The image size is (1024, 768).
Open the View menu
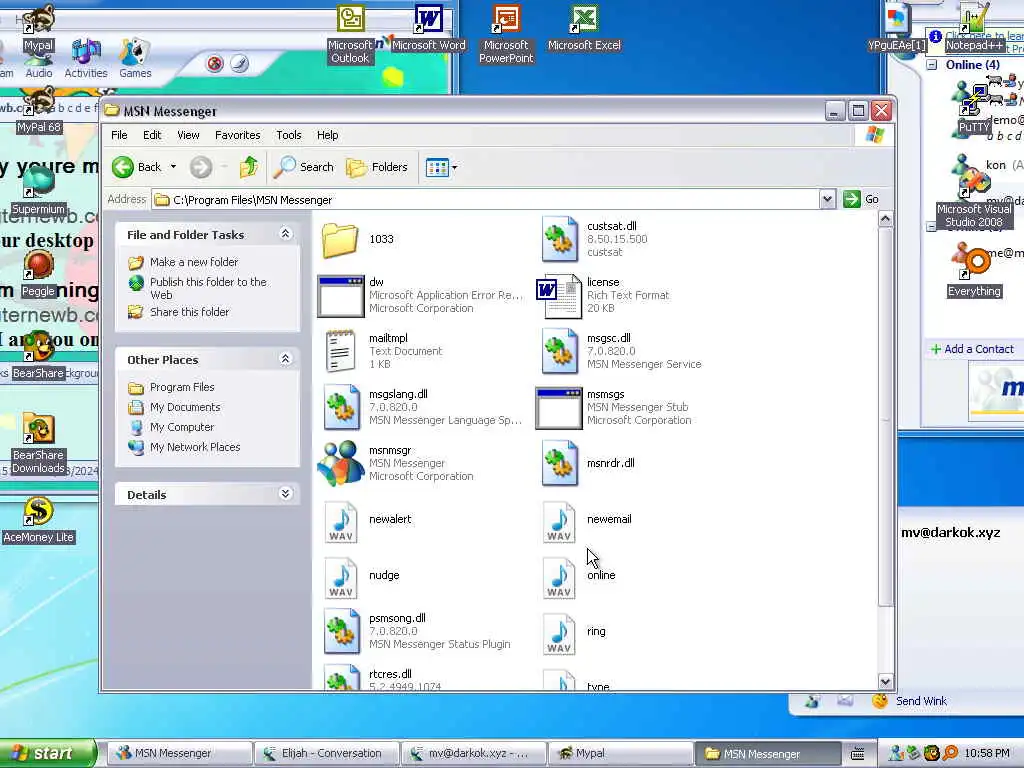point(188,135)
